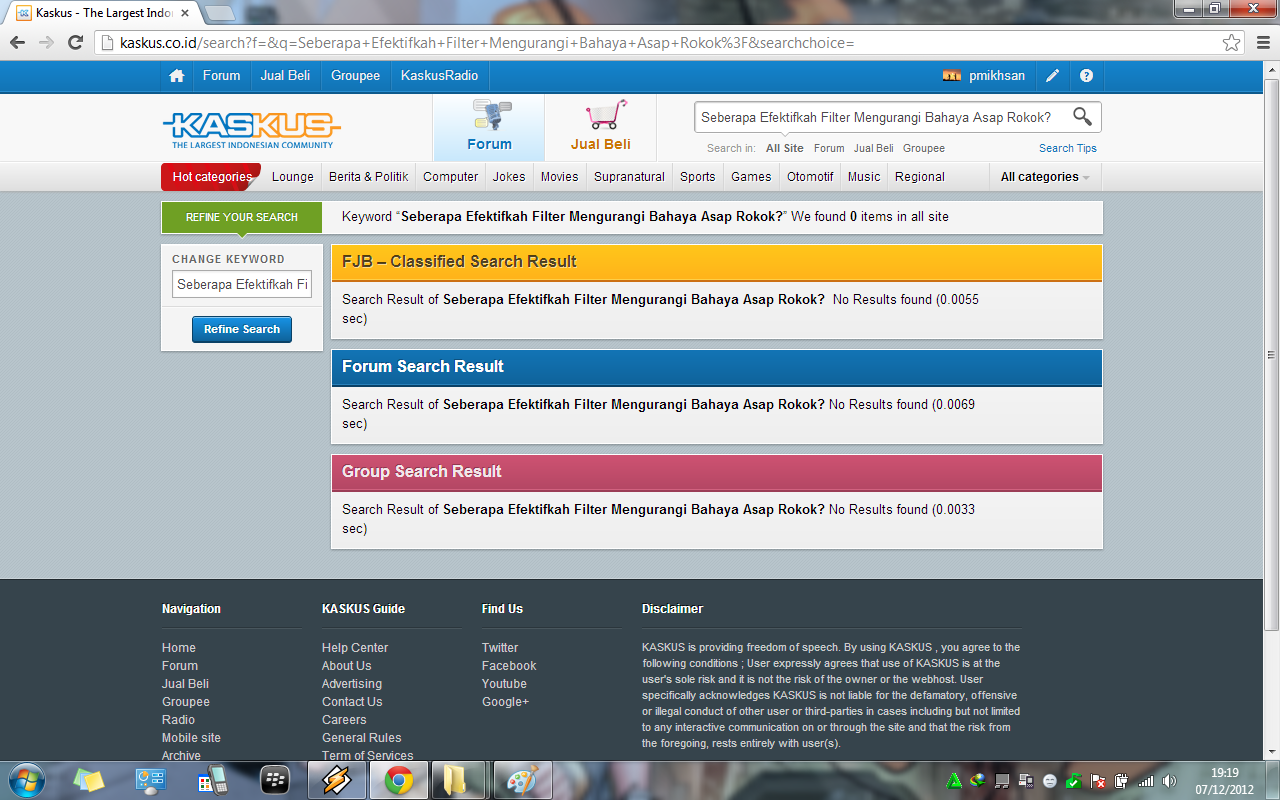Click Chrome back arrow
The height and width of the screenshot is (800, 1280).
(17, 43)
